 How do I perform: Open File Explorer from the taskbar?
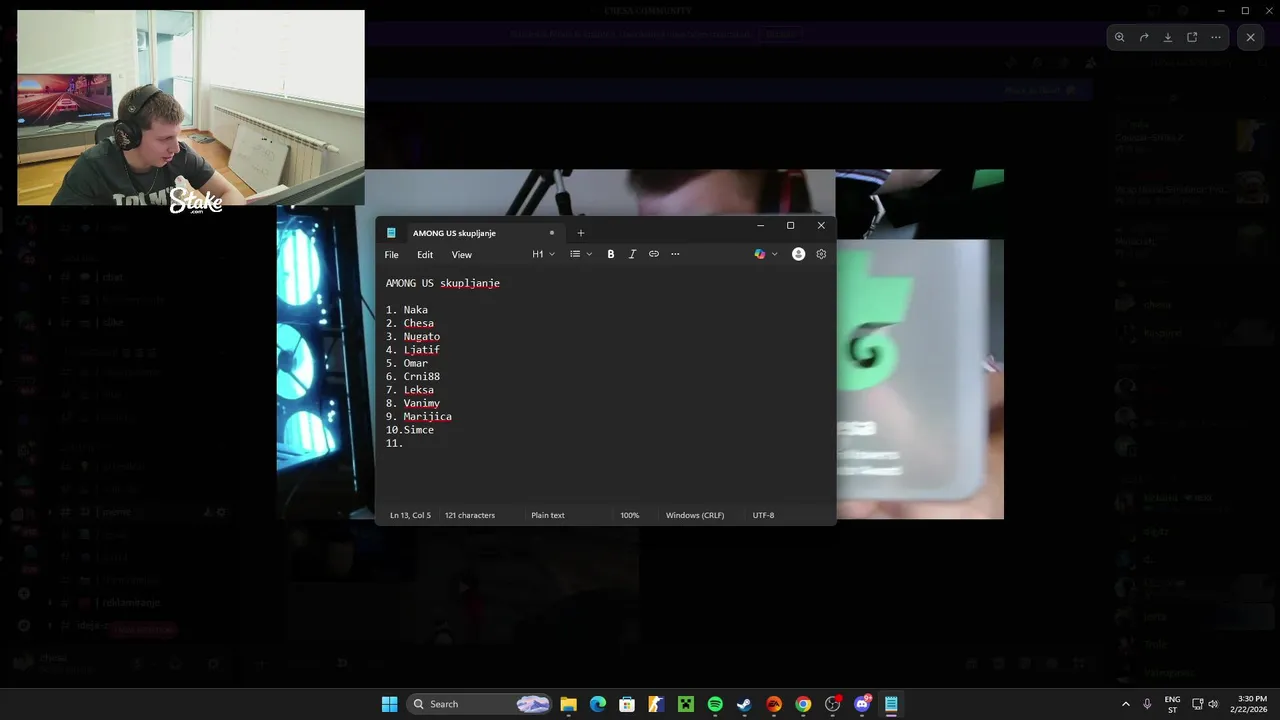[568, 704]
